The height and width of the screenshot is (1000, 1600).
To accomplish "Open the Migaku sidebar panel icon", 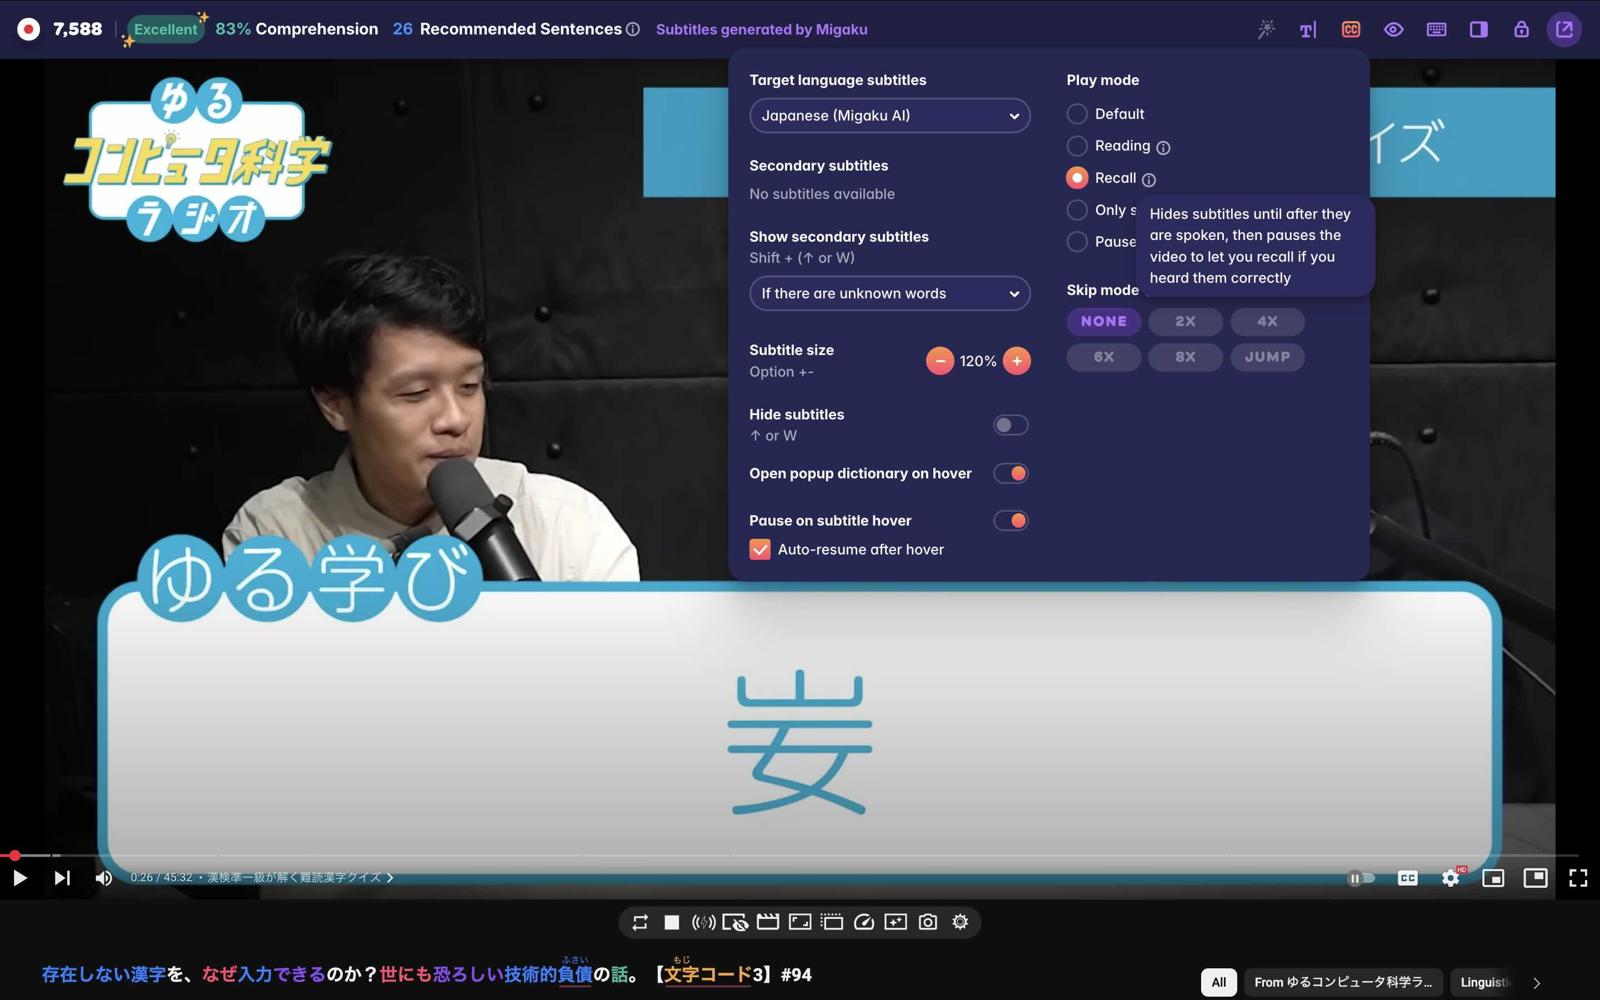I will pyautogui.click(x=1478, y=29).
